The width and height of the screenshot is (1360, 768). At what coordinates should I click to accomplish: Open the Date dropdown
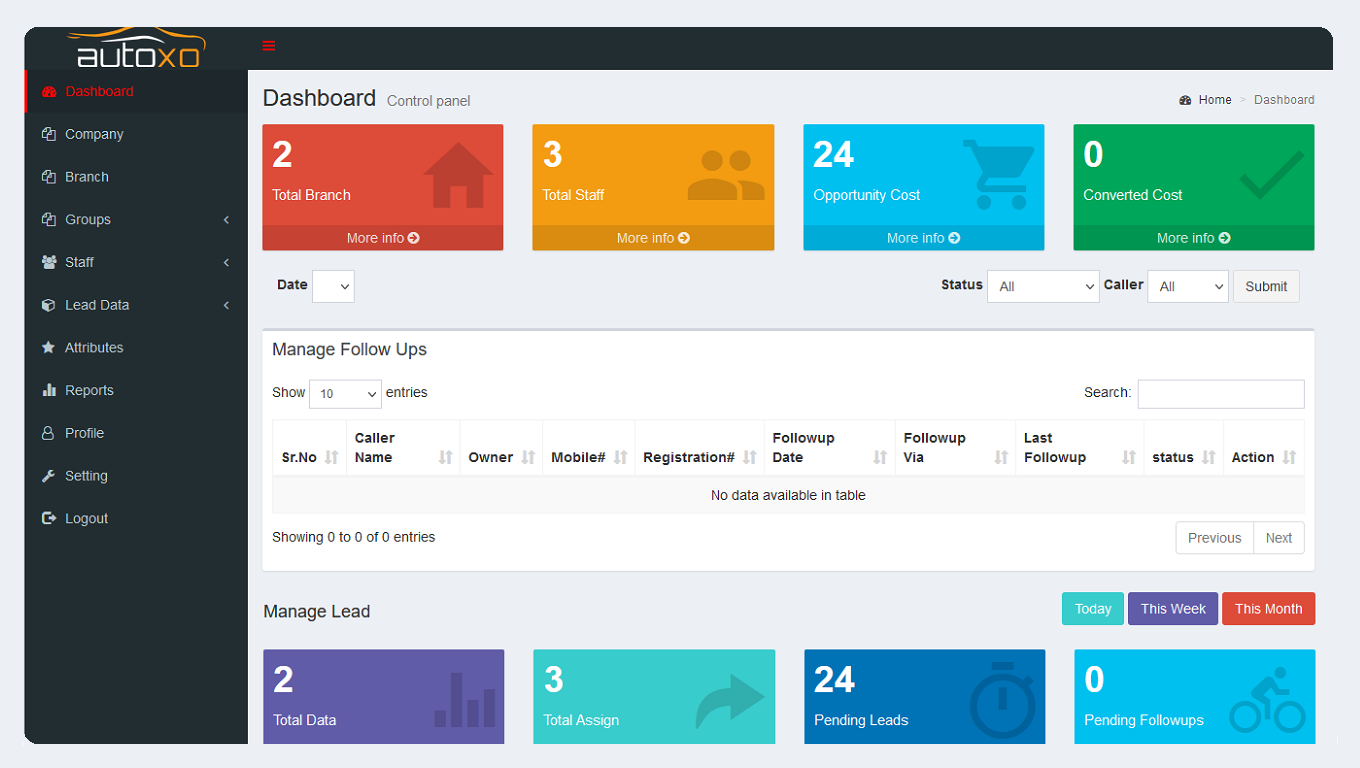(x=333, y=286)
